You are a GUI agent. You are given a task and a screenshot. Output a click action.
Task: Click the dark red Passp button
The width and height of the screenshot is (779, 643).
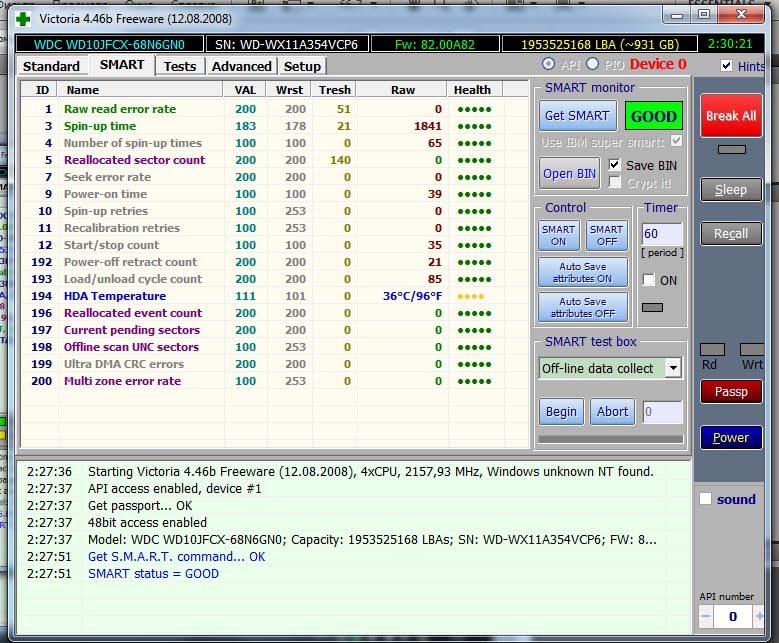(x=730, y=392)
